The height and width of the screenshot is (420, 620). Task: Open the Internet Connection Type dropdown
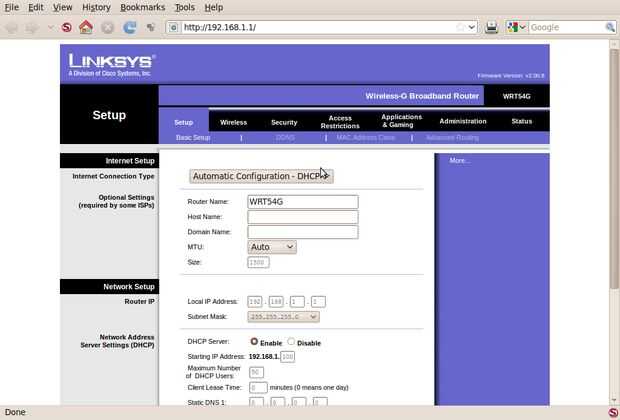coord(261,176)
